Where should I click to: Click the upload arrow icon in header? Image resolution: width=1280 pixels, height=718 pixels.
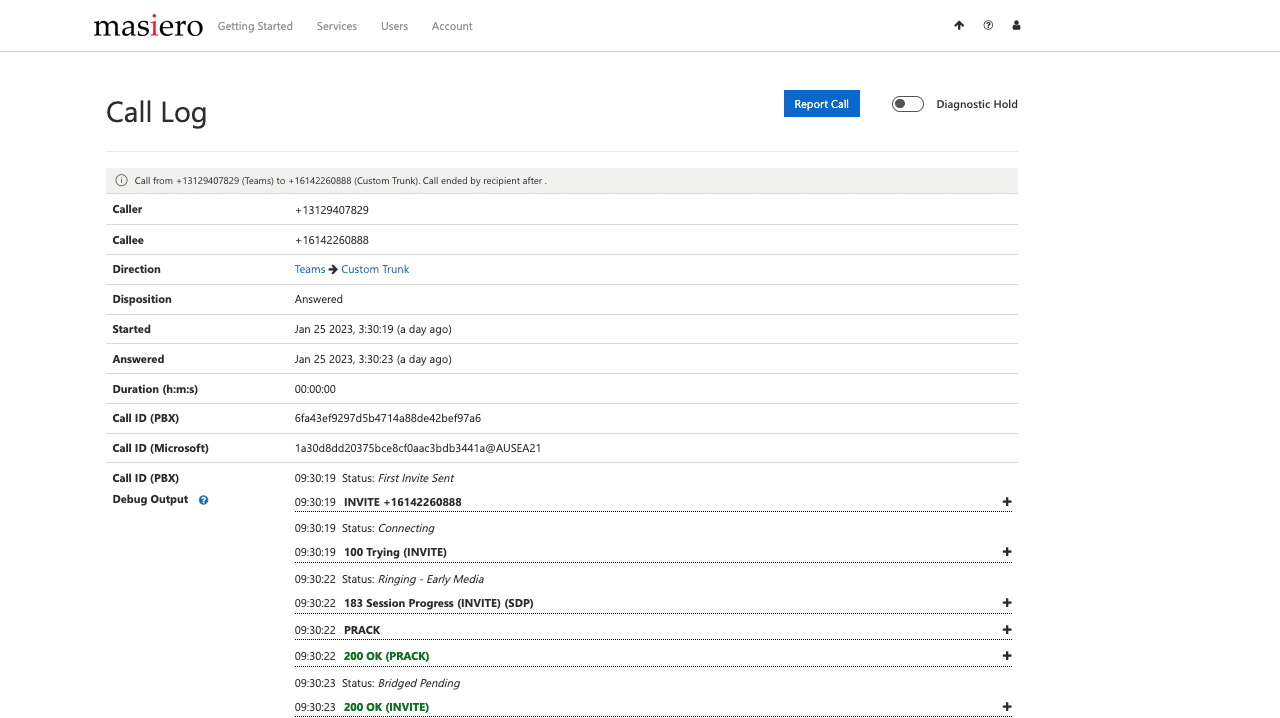[x=959, y=25]
